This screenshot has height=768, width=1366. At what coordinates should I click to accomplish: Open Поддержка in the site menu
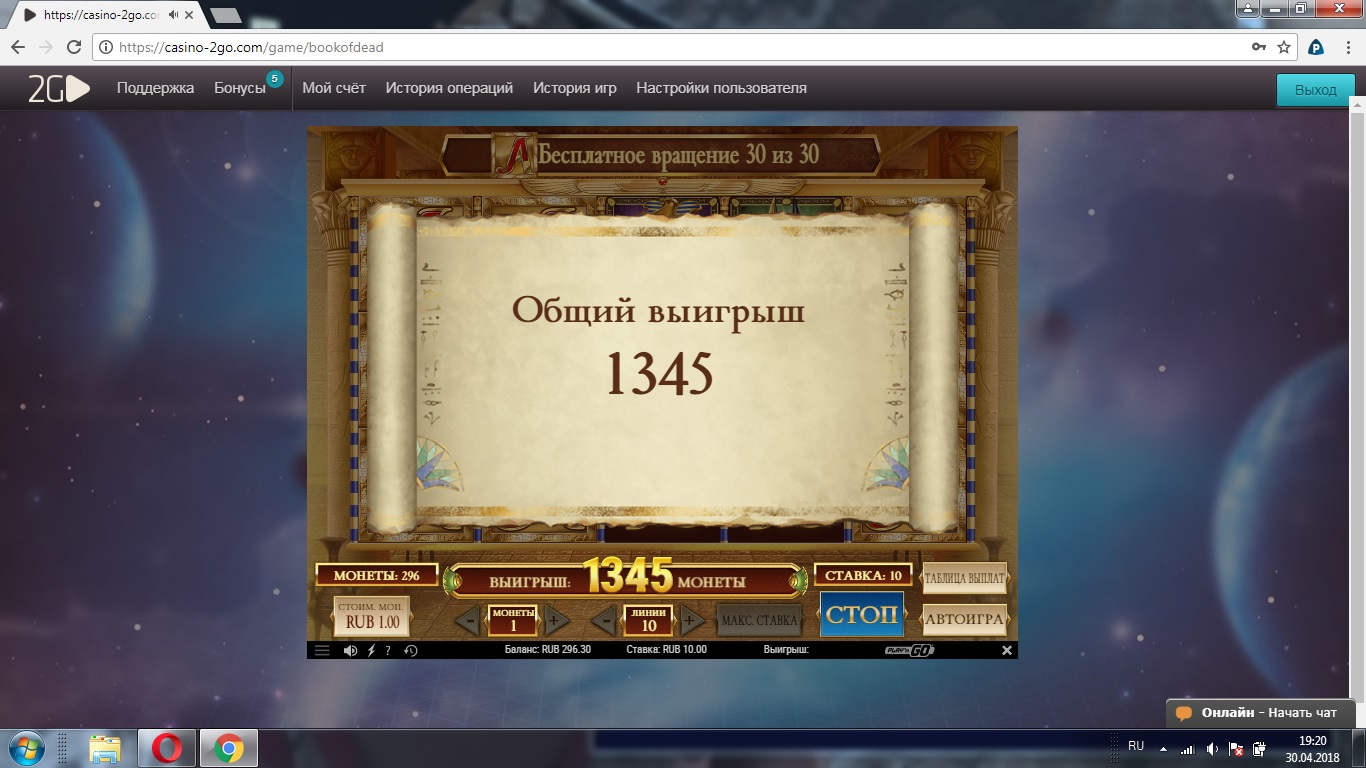pos(155,88)
